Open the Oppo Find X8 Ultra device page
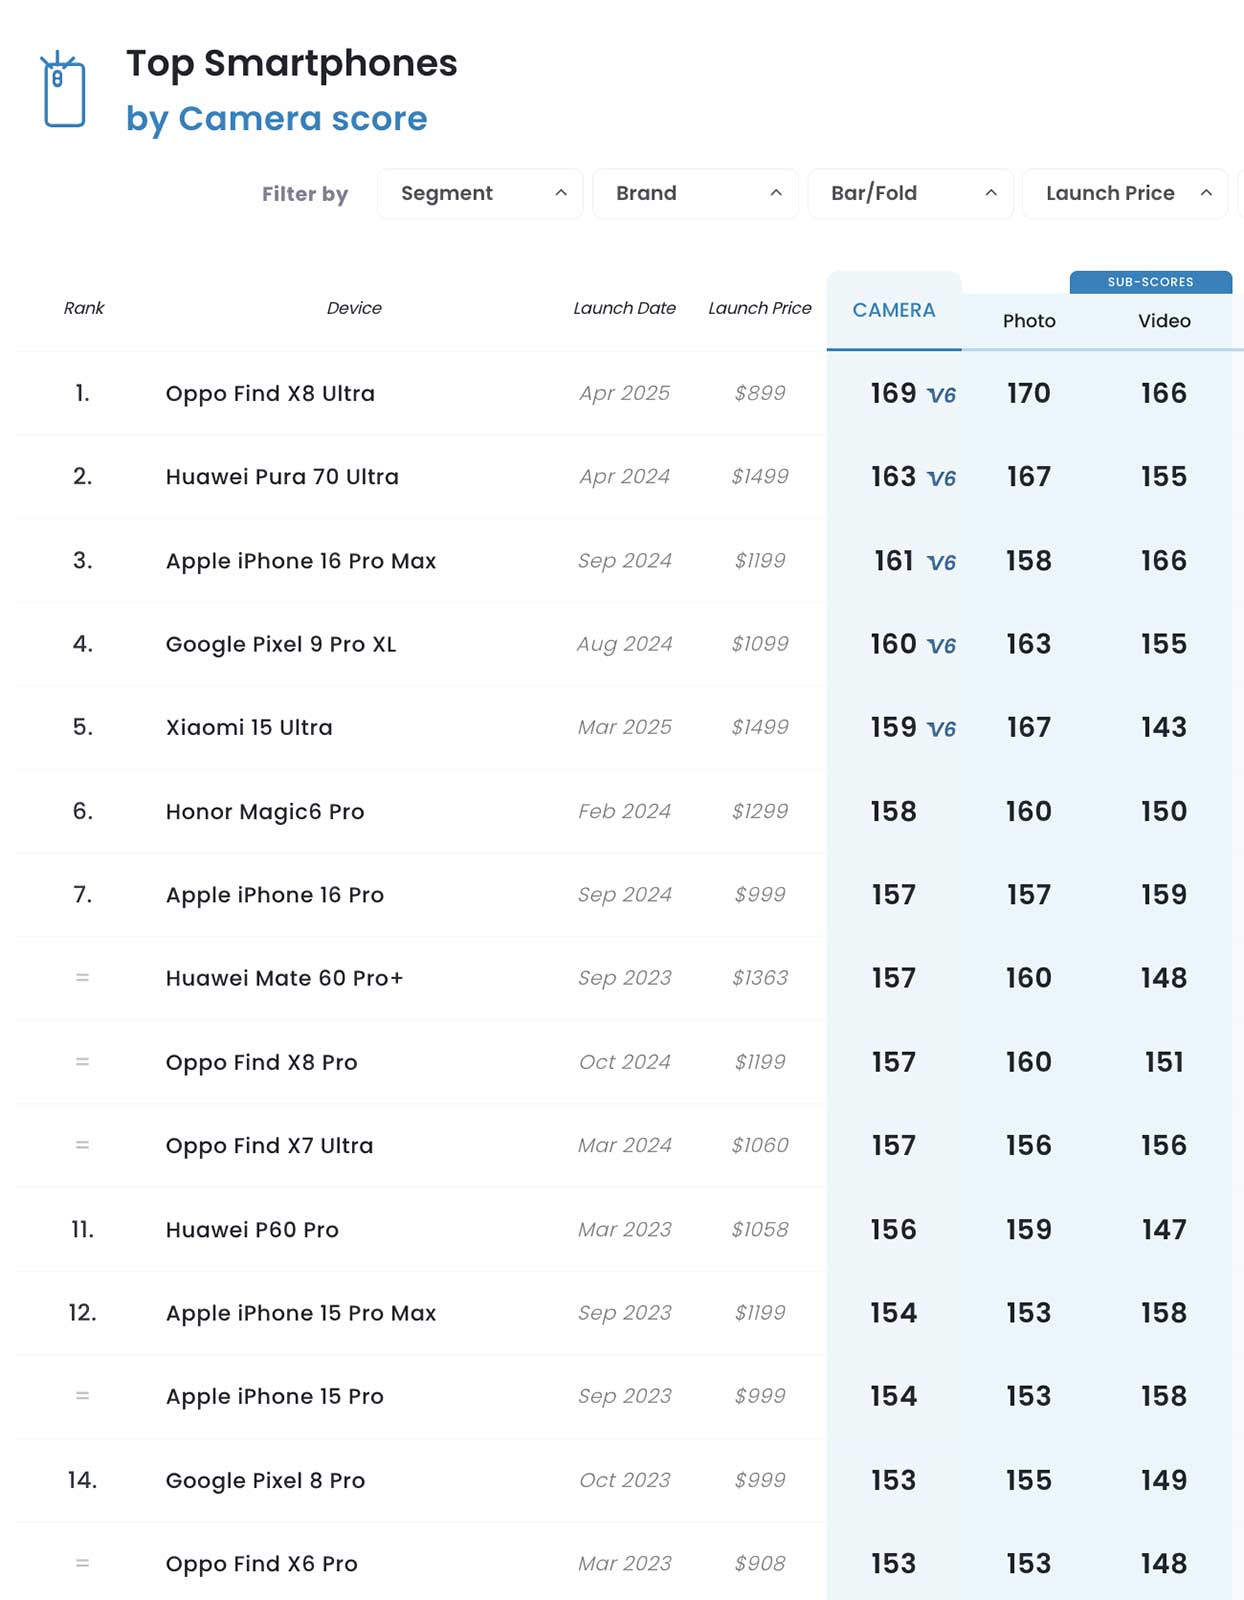Viewport: 1244px width, 1600px height. pyautogui.click(x=270, y=393)
